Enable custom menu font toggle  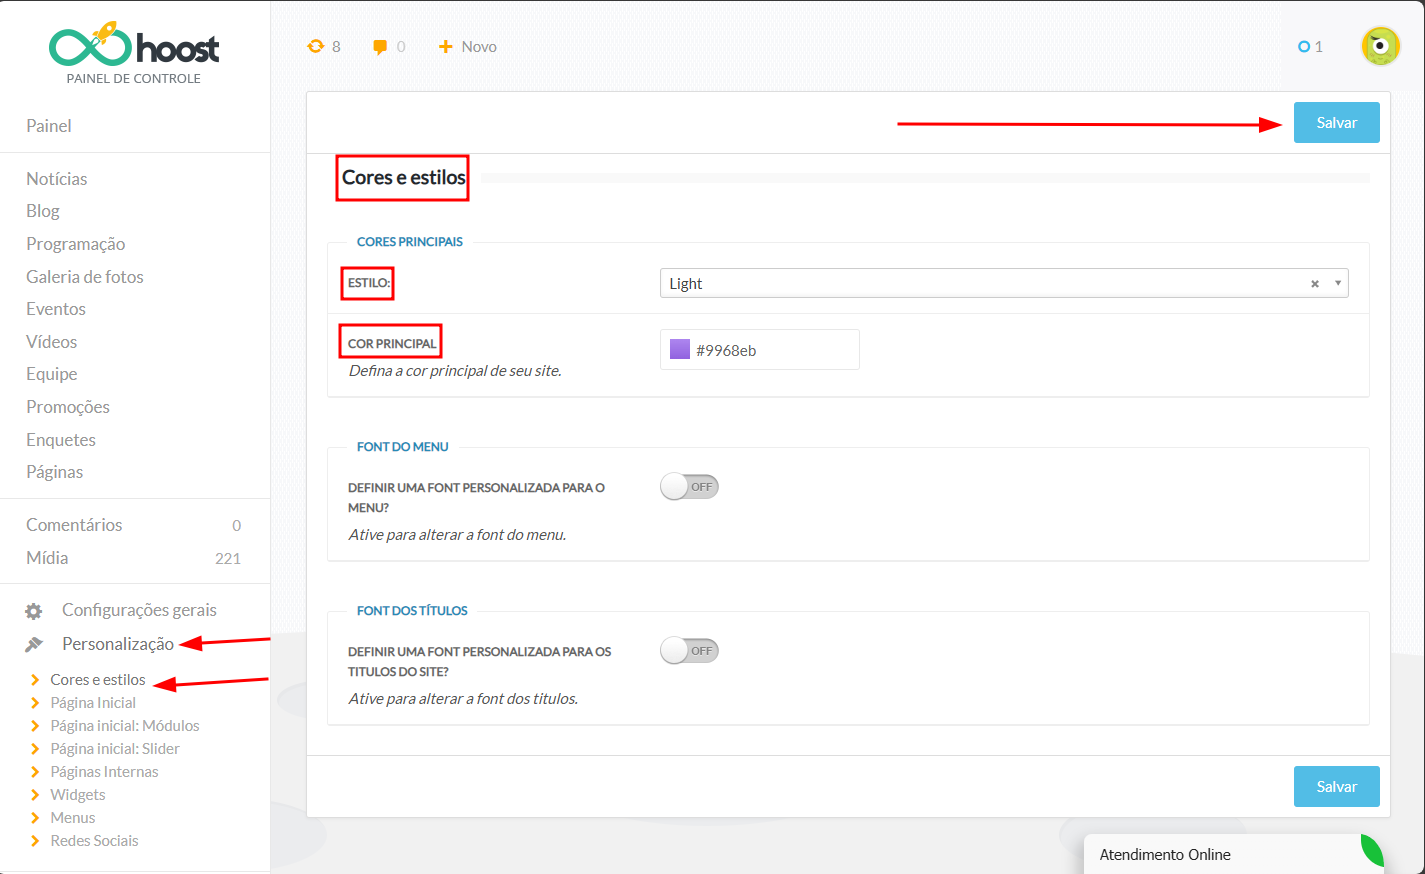pos(689,487)
